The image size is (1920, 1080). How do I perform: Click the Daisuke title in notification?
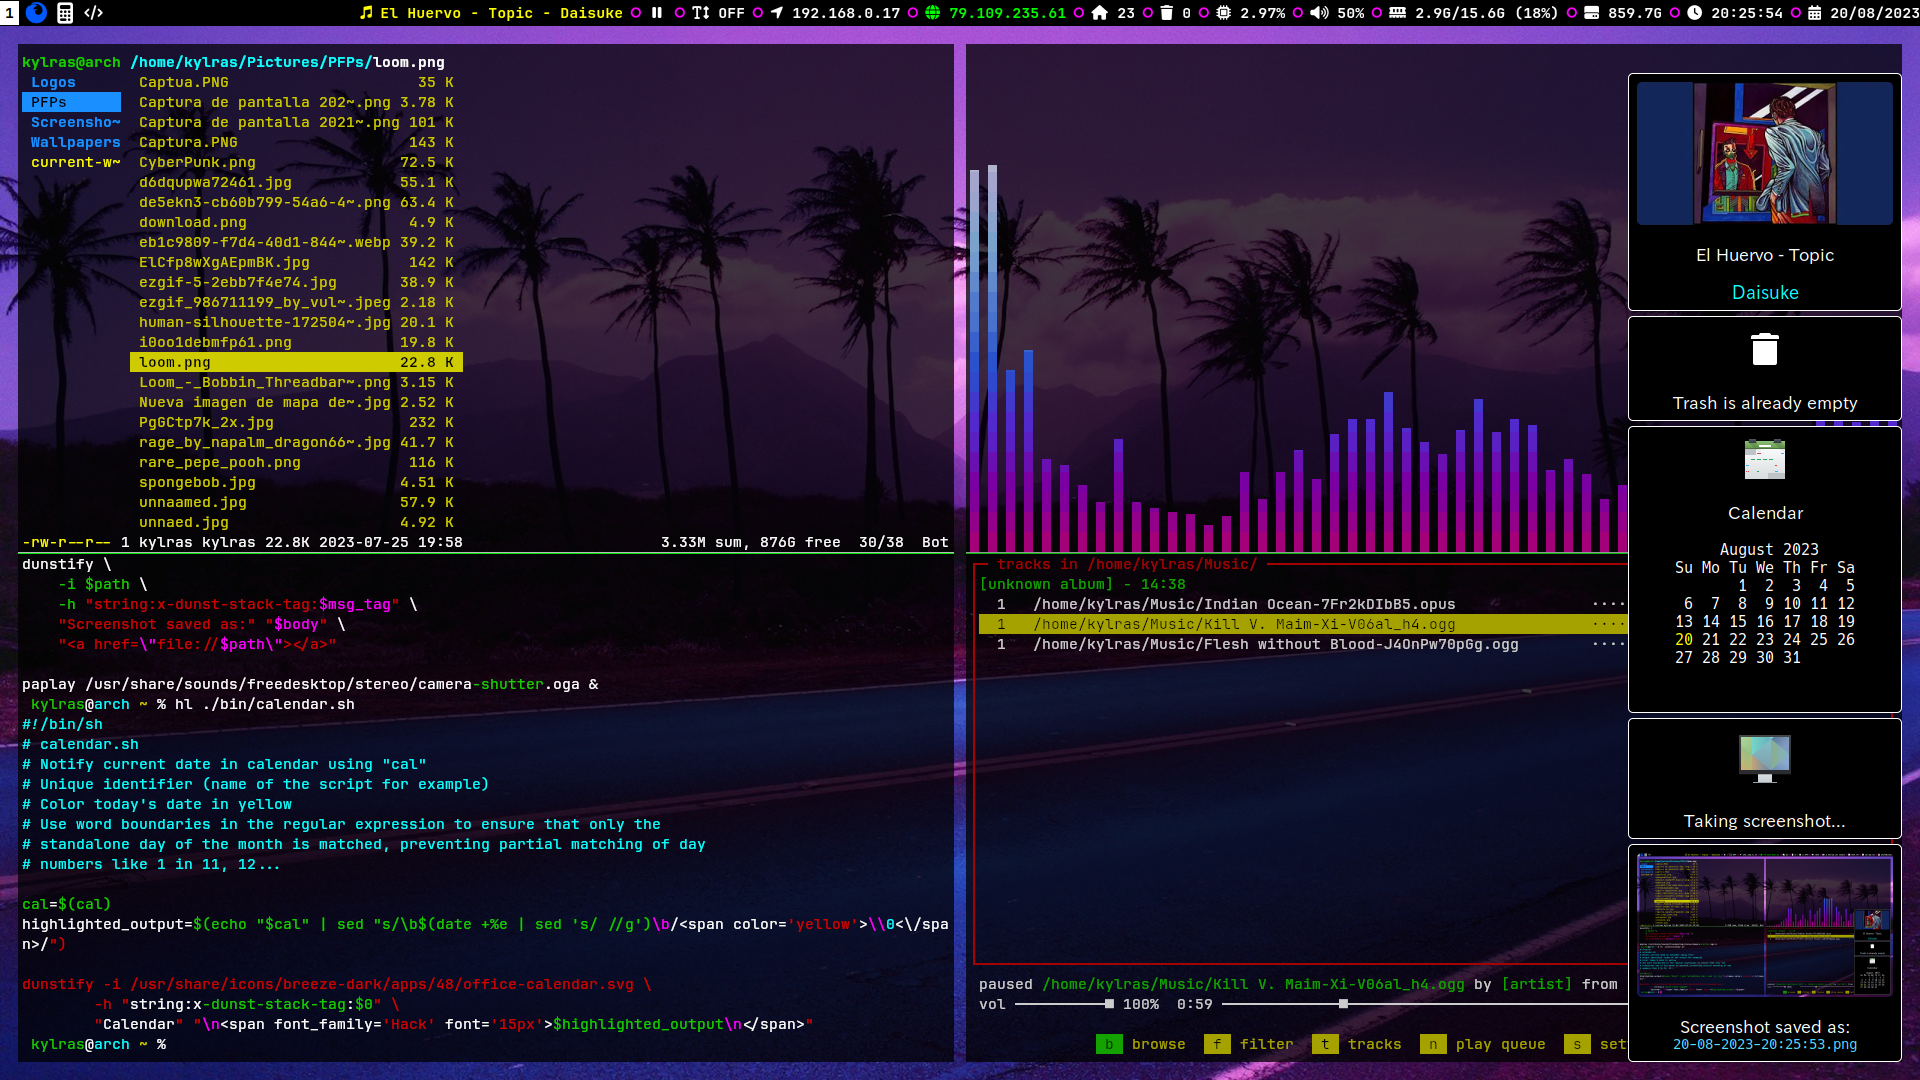pos(1765,292)
